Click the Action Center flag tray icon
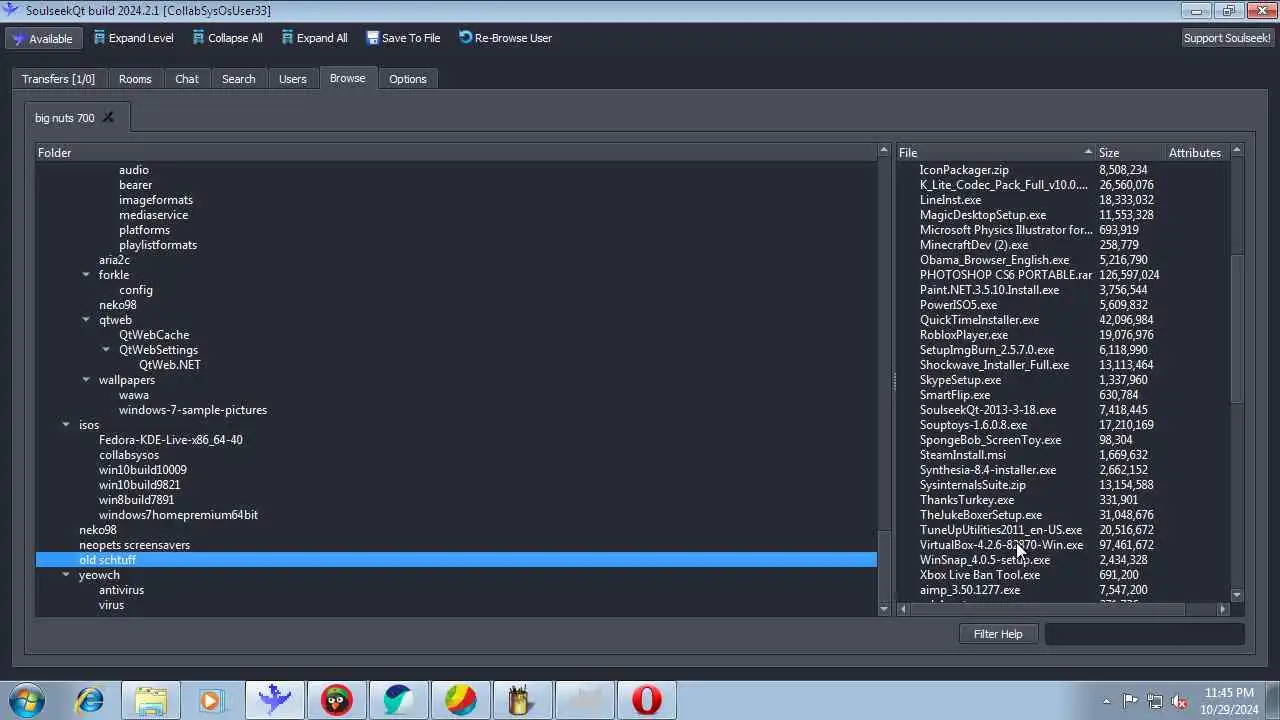Screen dimensions: 1280x720 (x=1130, y=701)
